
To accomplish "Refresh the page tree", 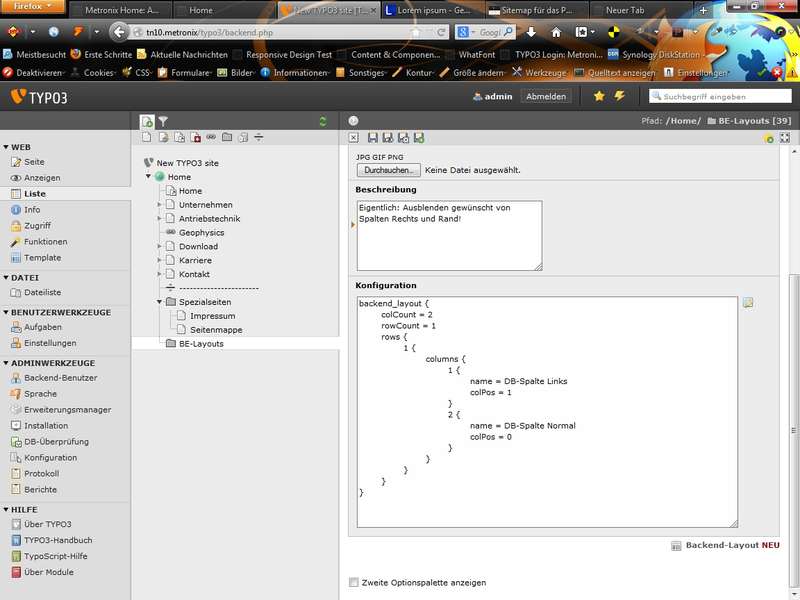I will 322,121.
